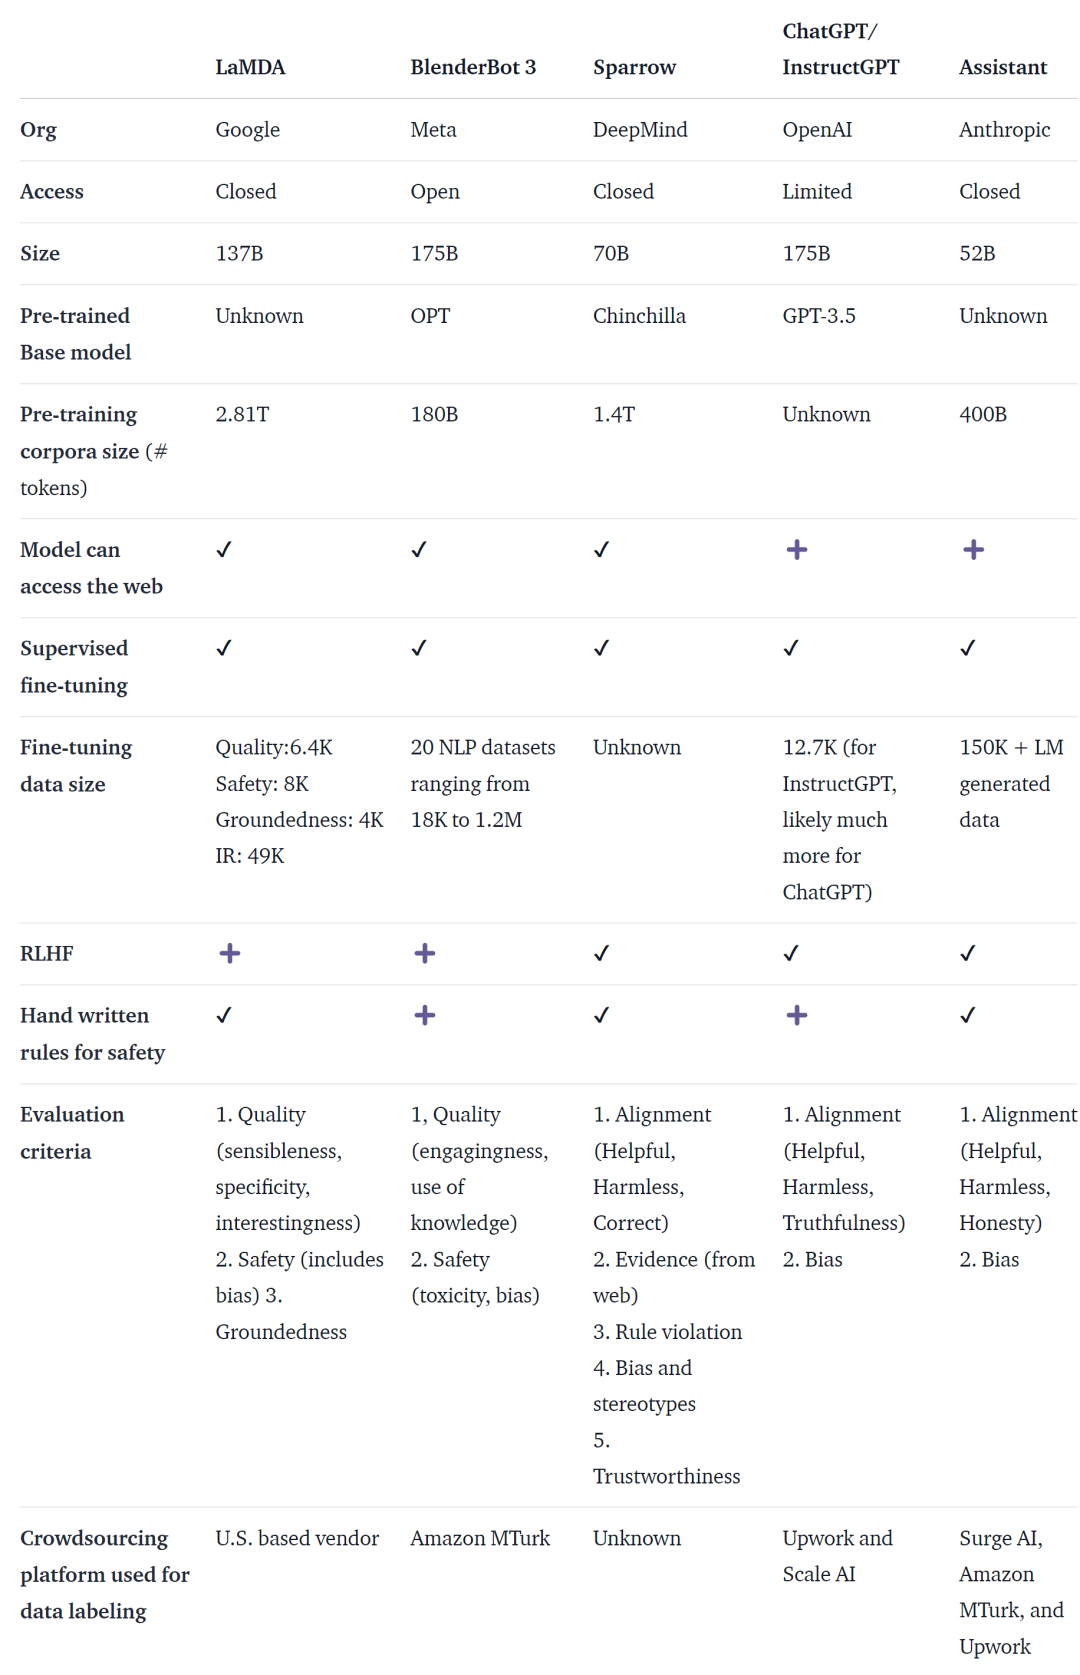Viewport: 1080px width, 1675px height.
Task: Click Assistant's supervised fine-tuning checkmark
Action: click(967, 648)
